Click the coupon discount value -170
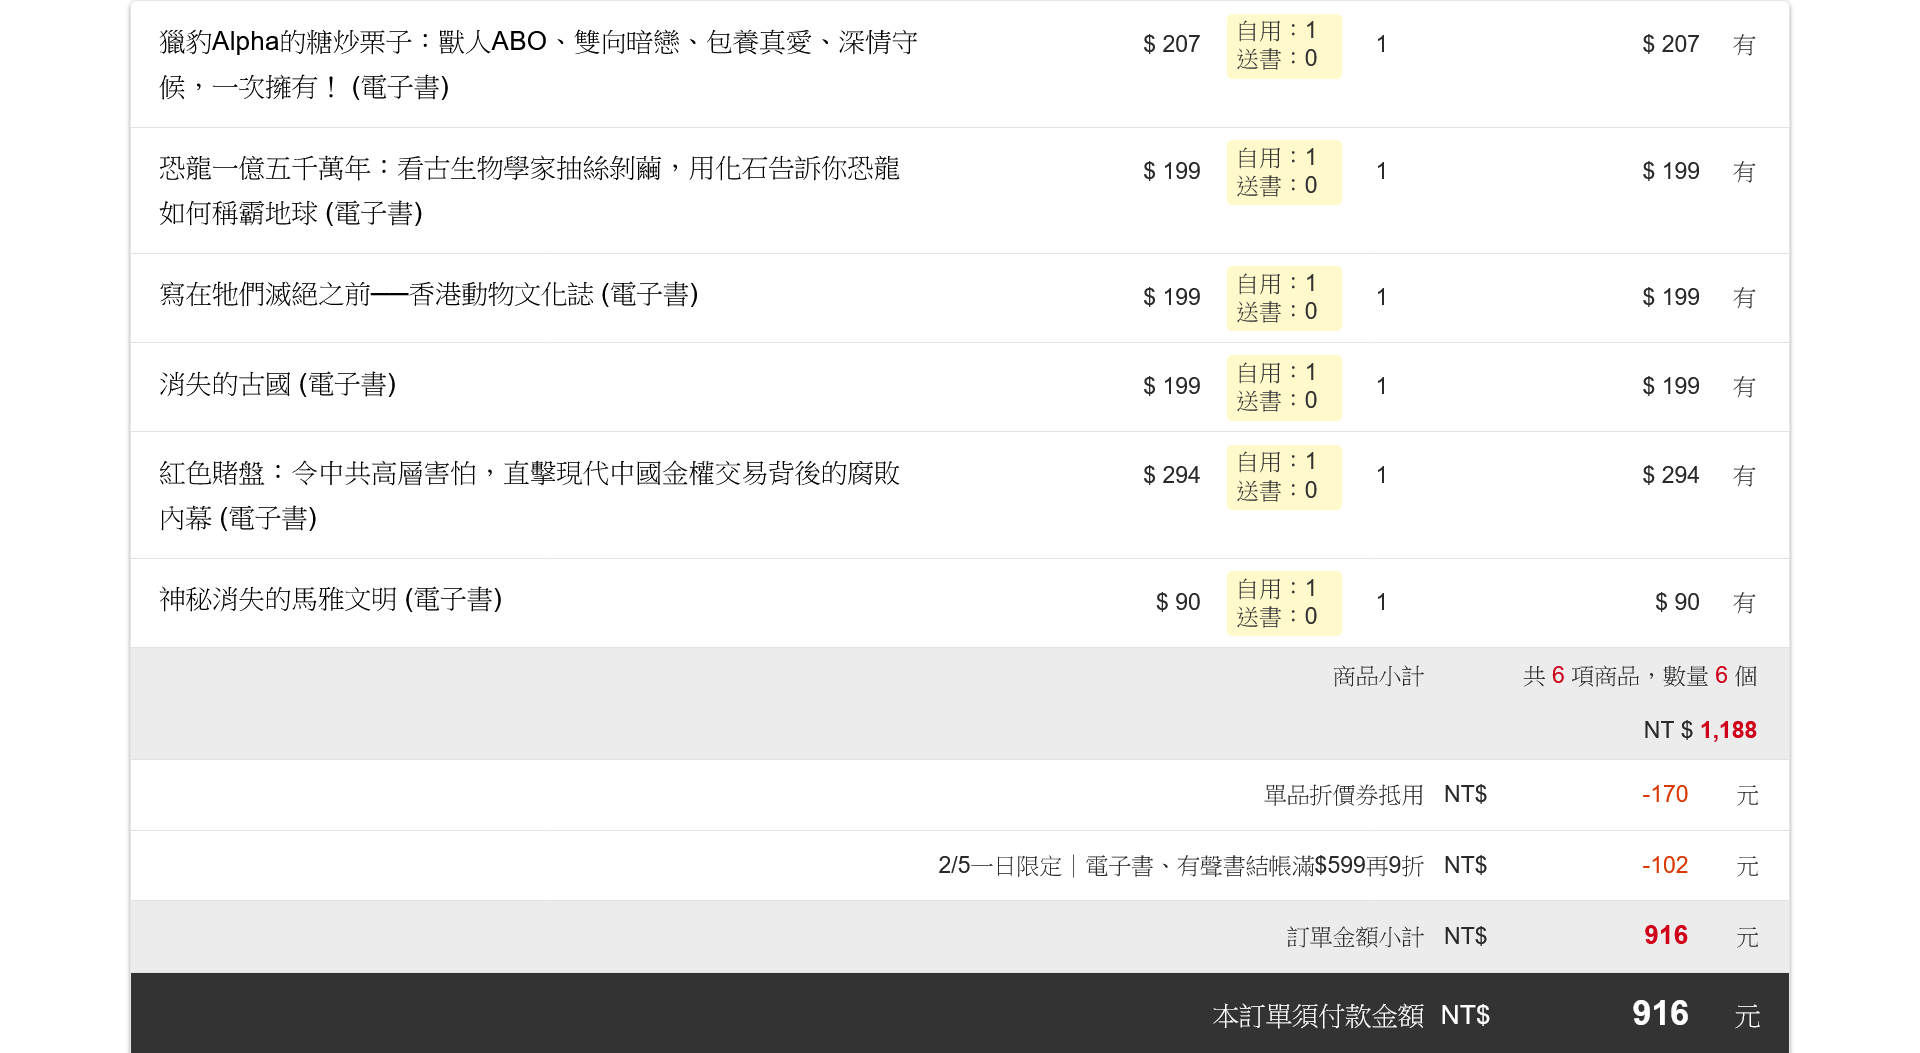This screenshot has width=1920, height=1053. 1664,794
